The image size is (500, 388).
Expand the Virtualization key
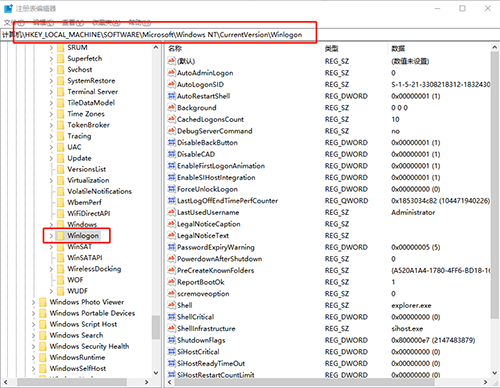click(x=51, y=180)
